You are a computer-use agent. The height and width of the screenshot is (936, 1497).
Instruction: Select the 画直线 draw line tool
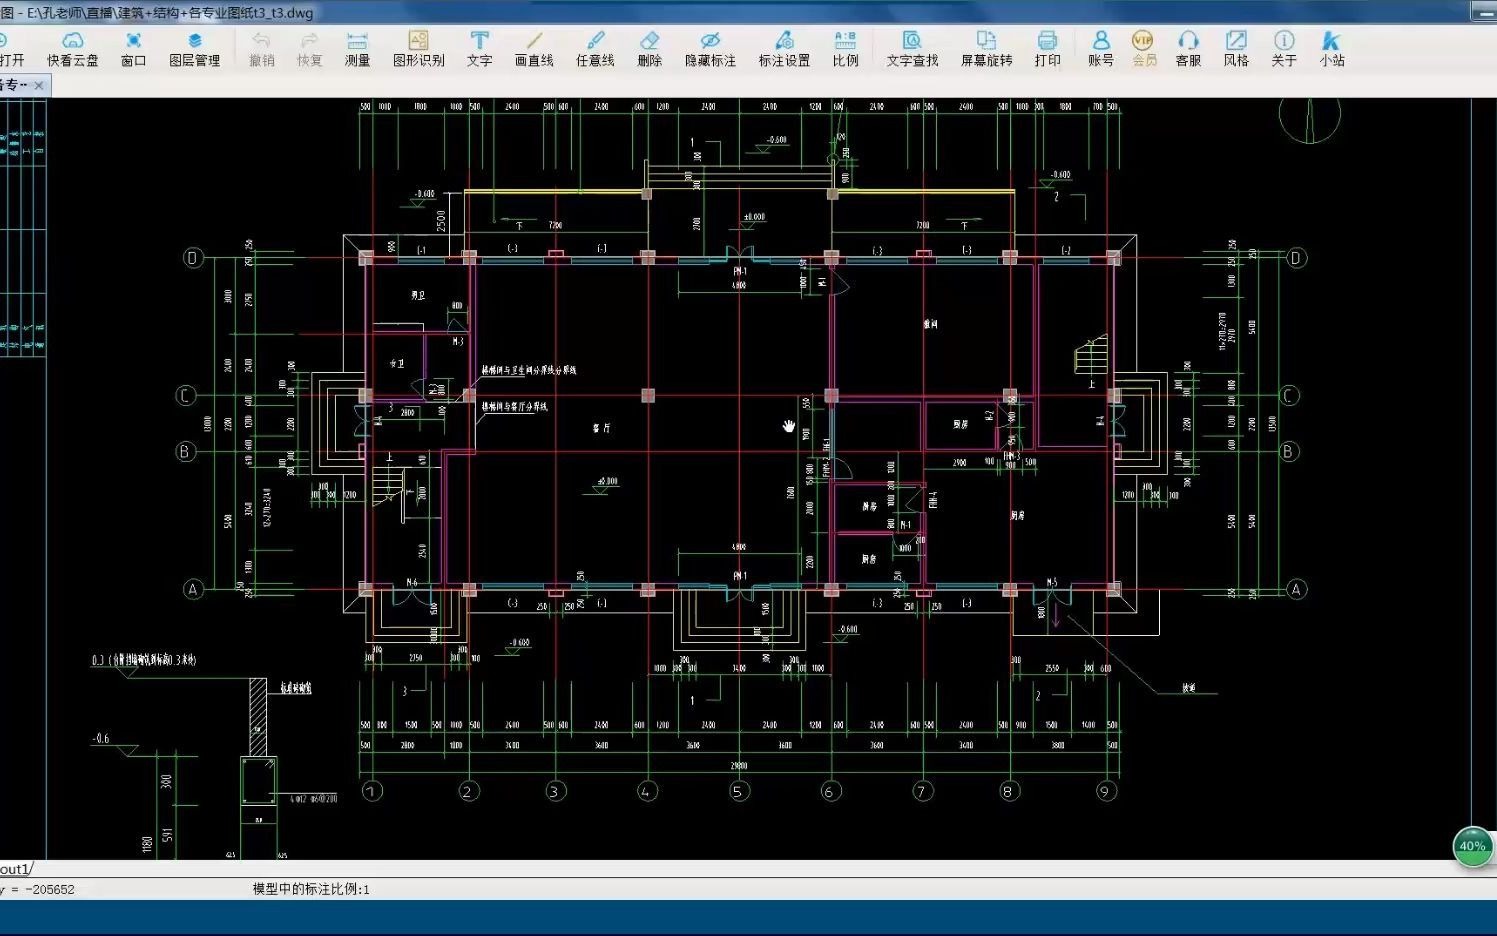(x=534, y=49)
